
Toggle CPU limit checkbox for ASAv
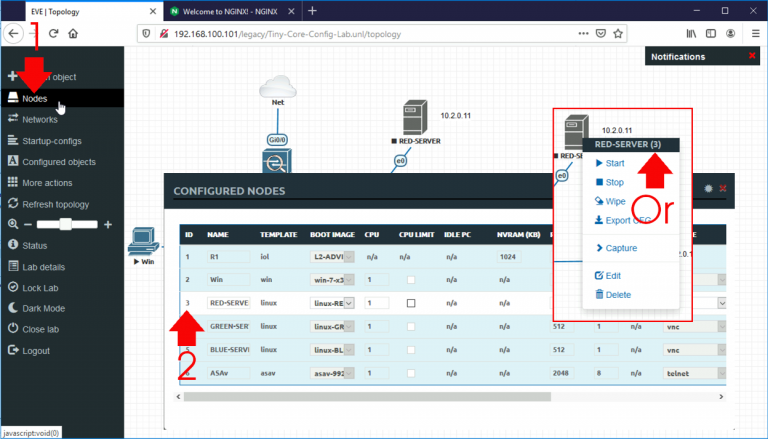411,373
